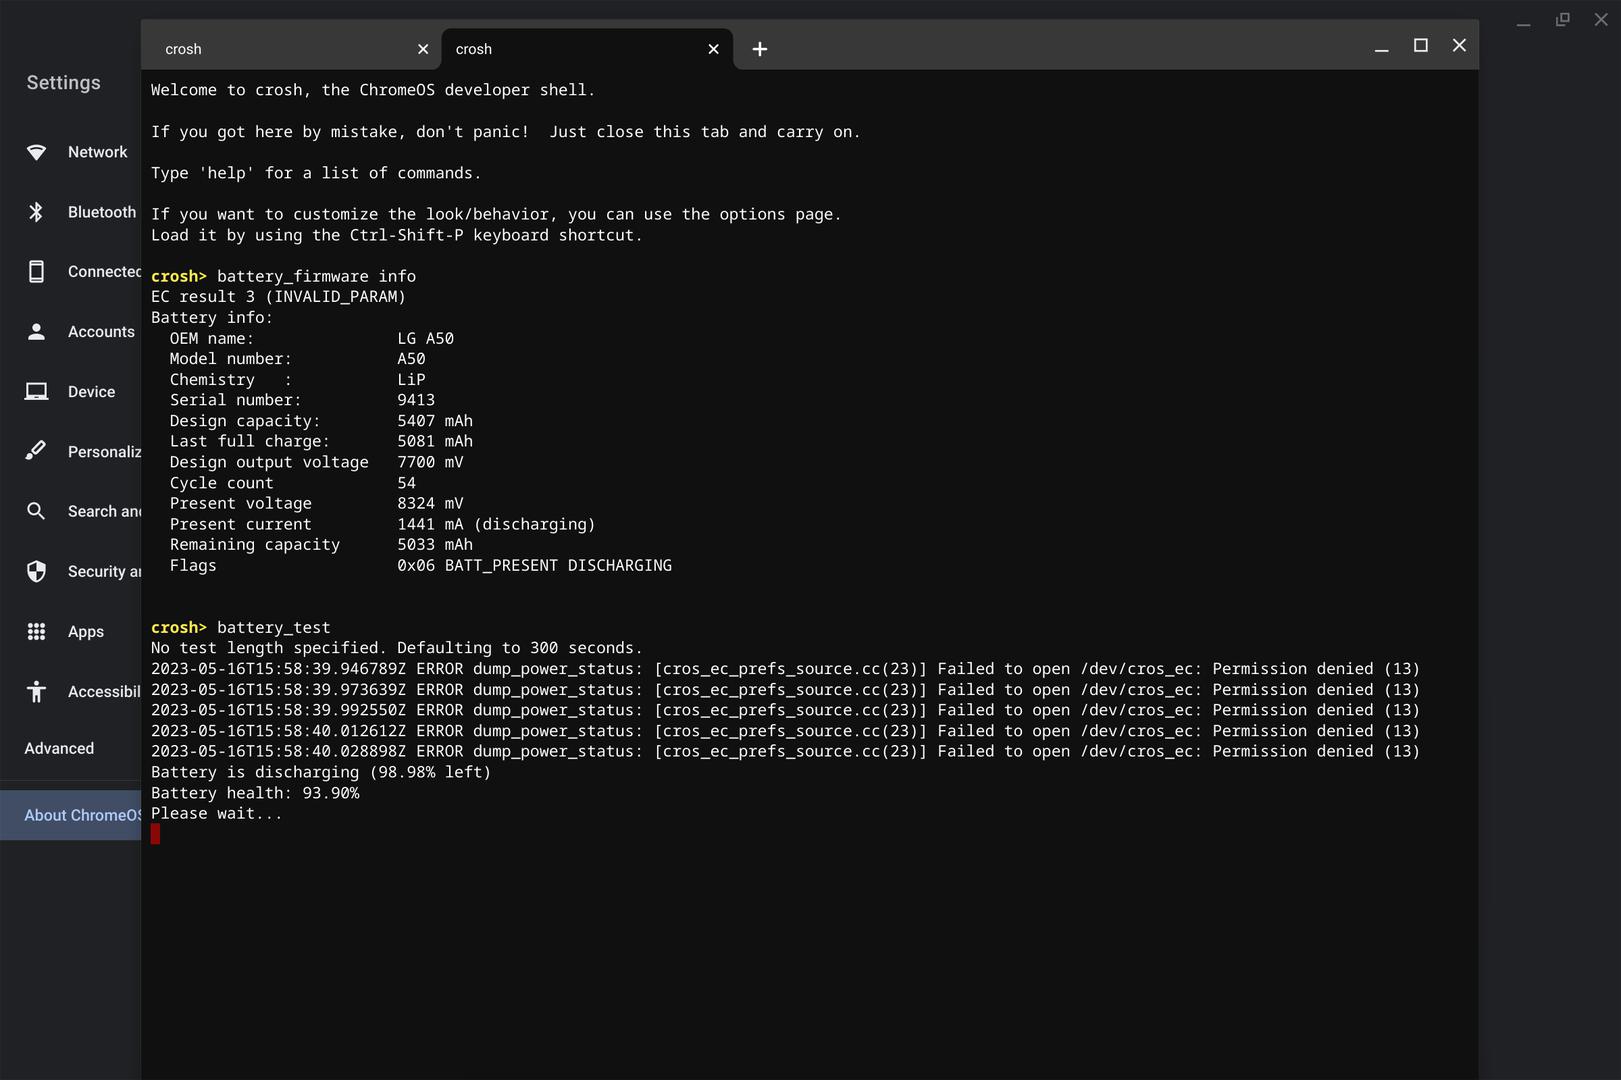Close the first crosh tab

tap(423, 49)
